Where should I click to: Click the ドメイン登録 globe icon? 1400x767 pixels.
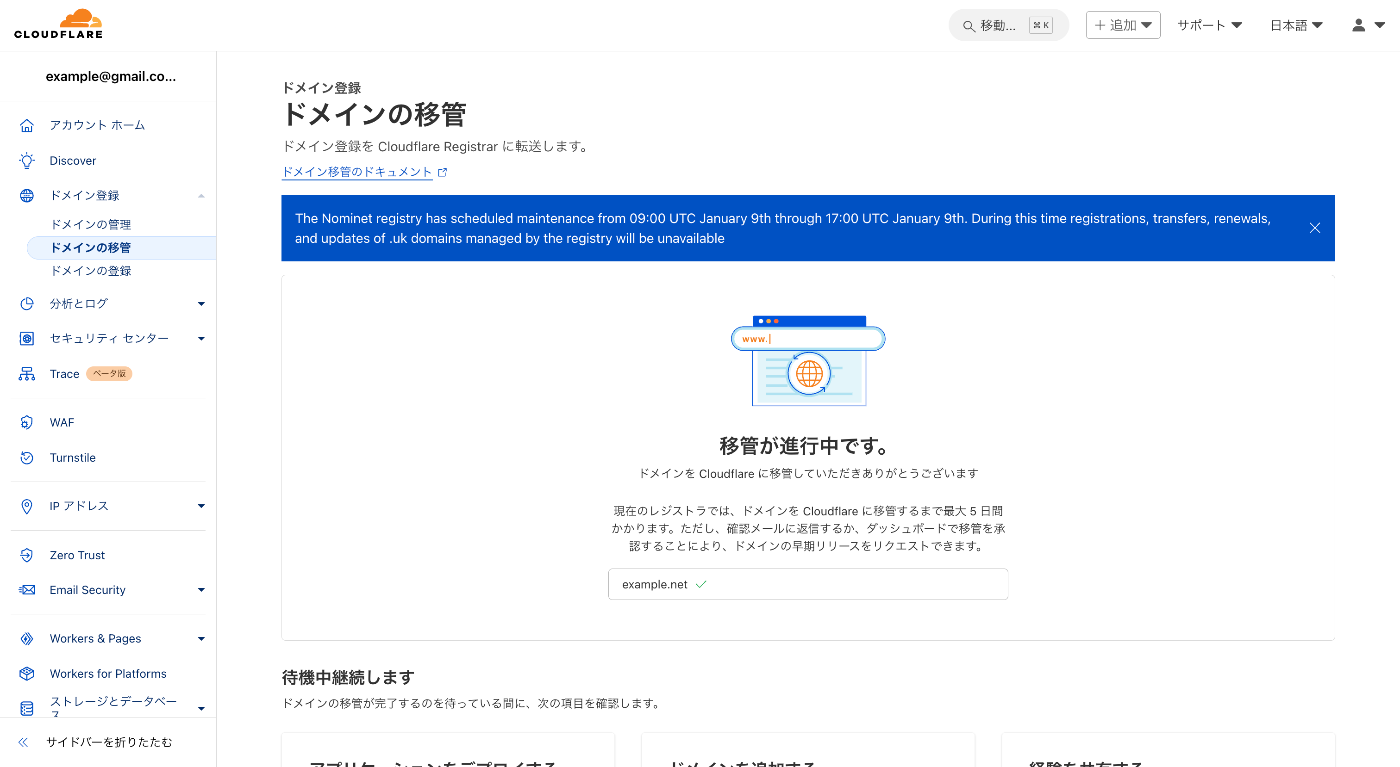[x=27, y=196]
